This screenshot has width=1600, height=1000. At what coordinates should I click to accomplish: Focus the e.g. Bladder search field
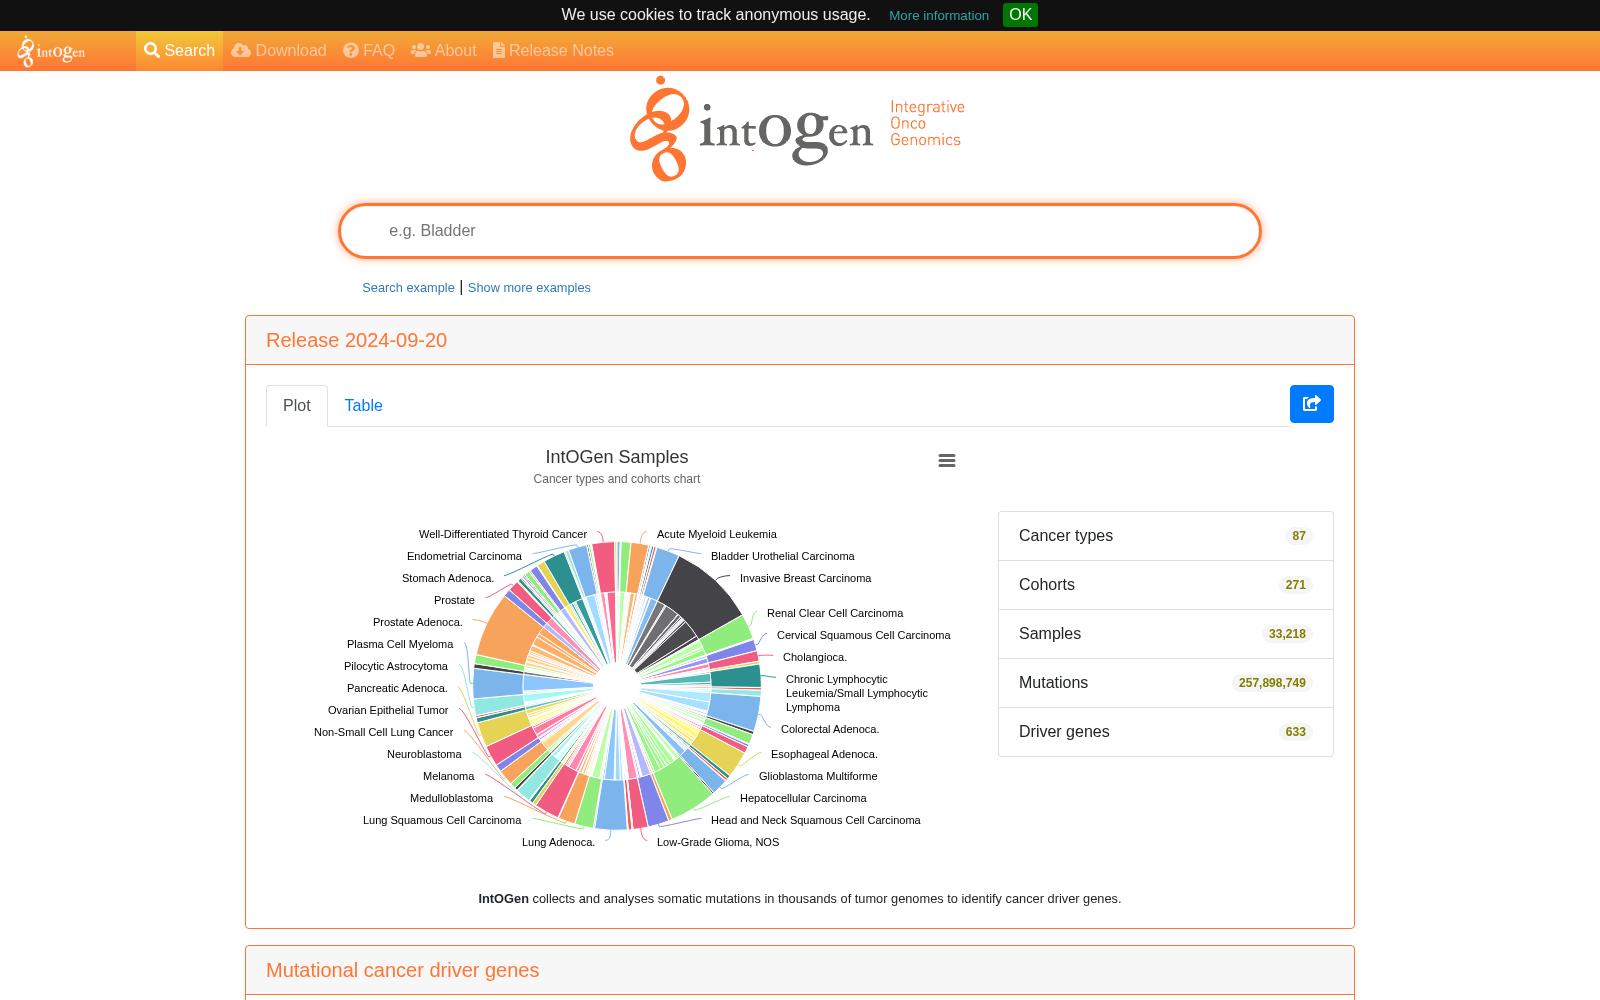coord(800,231)
